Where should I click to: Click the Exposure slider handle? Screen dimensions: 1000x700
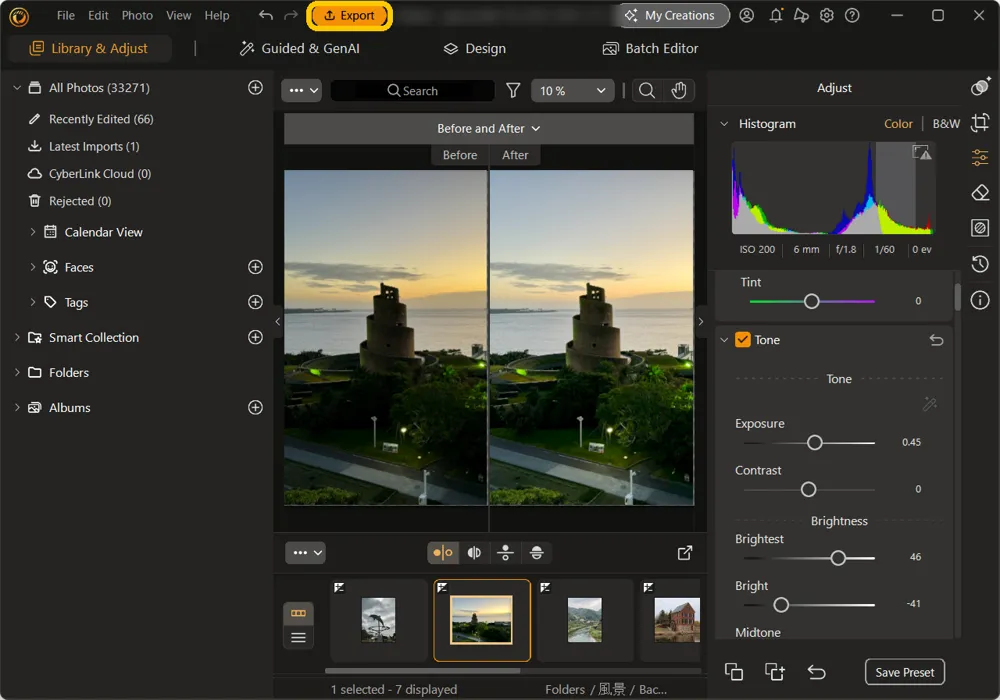pyautogui.click(x=814, y=442)
